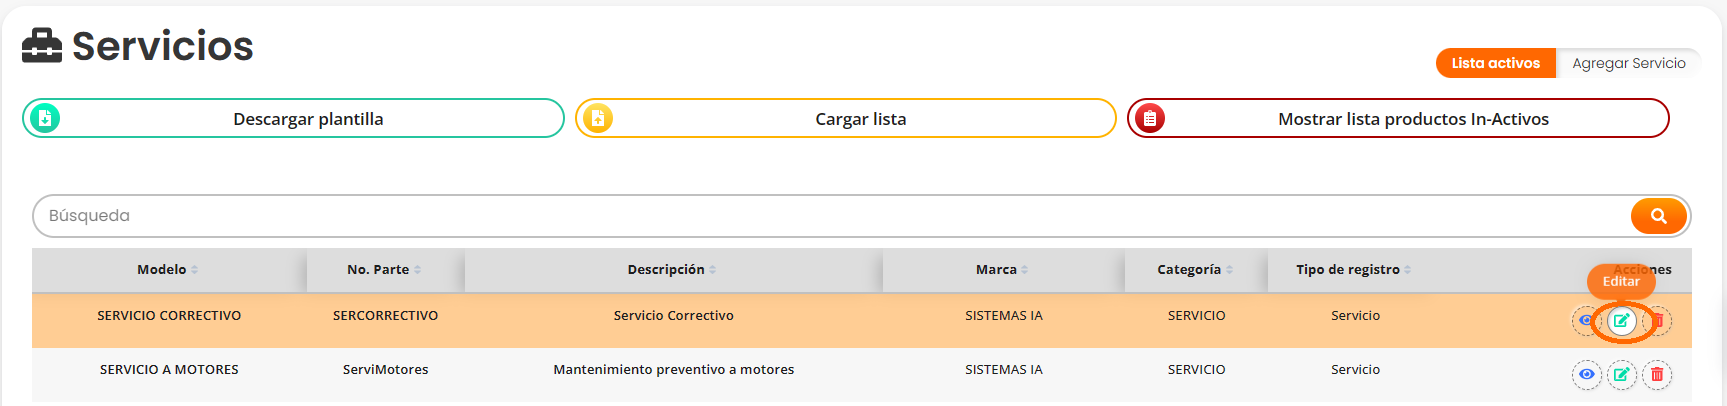The width and height of the screenshot is (1727, 406).
Task: Delete the Servicio a Motores row
Action: (1657, 375)
